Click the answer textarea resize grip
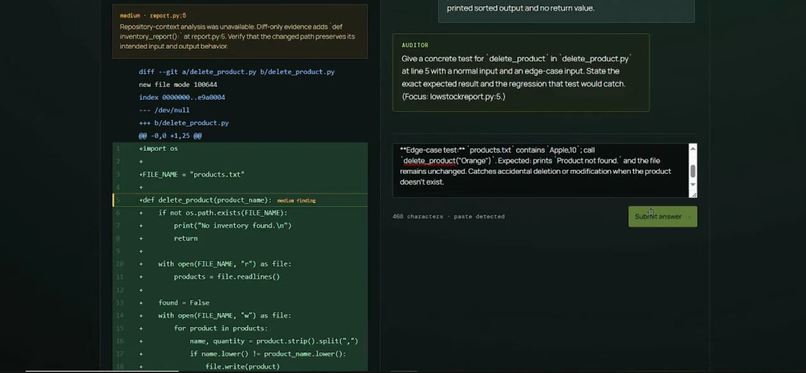The image size is (806, 373). (x=693, y=194)
